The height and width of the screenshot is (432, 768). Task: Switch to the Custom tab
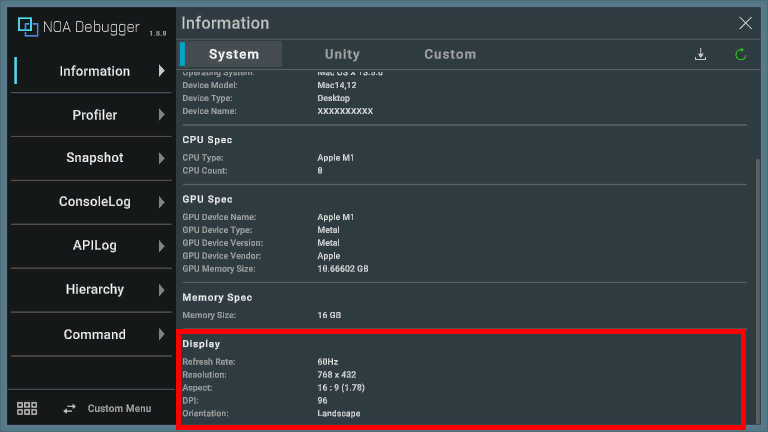(x=450, y=54)
